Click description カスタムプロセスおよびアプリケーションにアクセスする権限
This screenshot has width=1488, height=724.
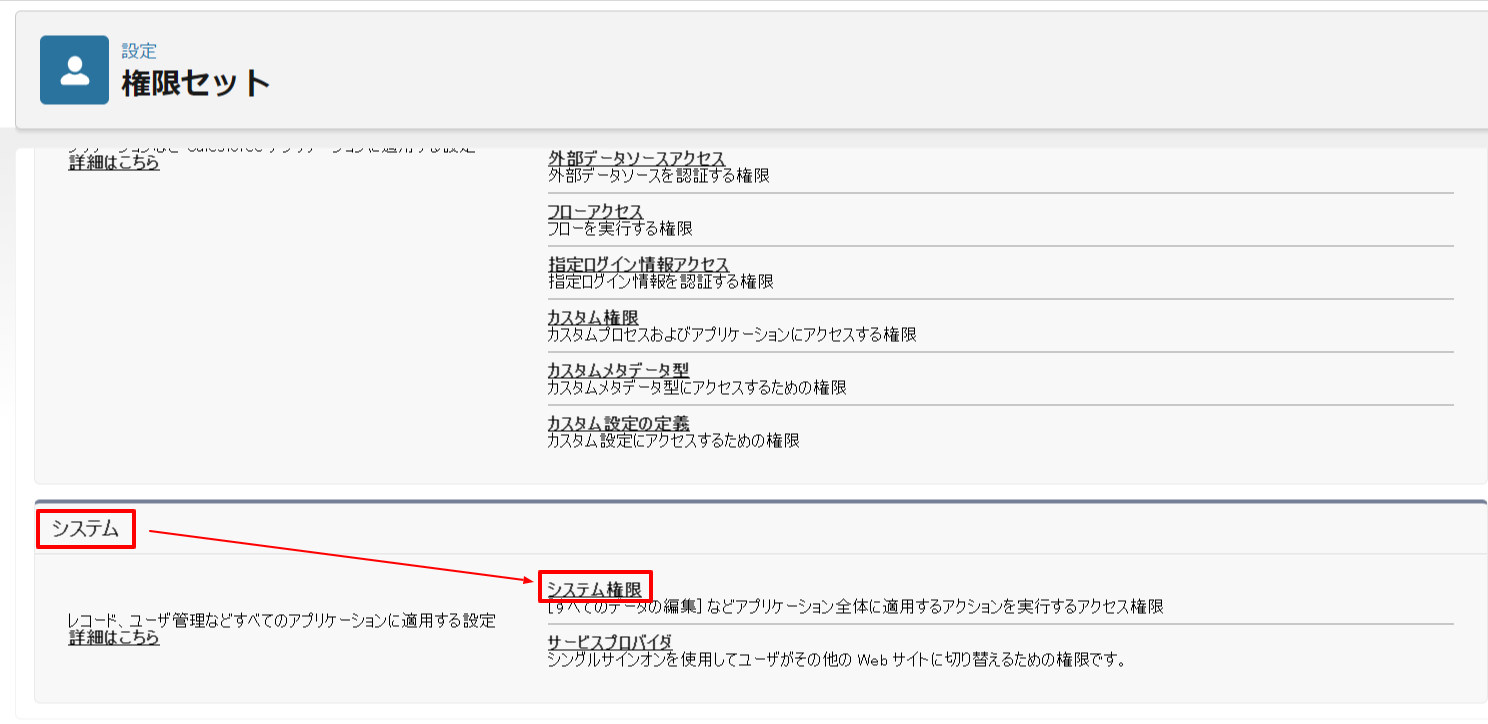[x=732, y=335]
